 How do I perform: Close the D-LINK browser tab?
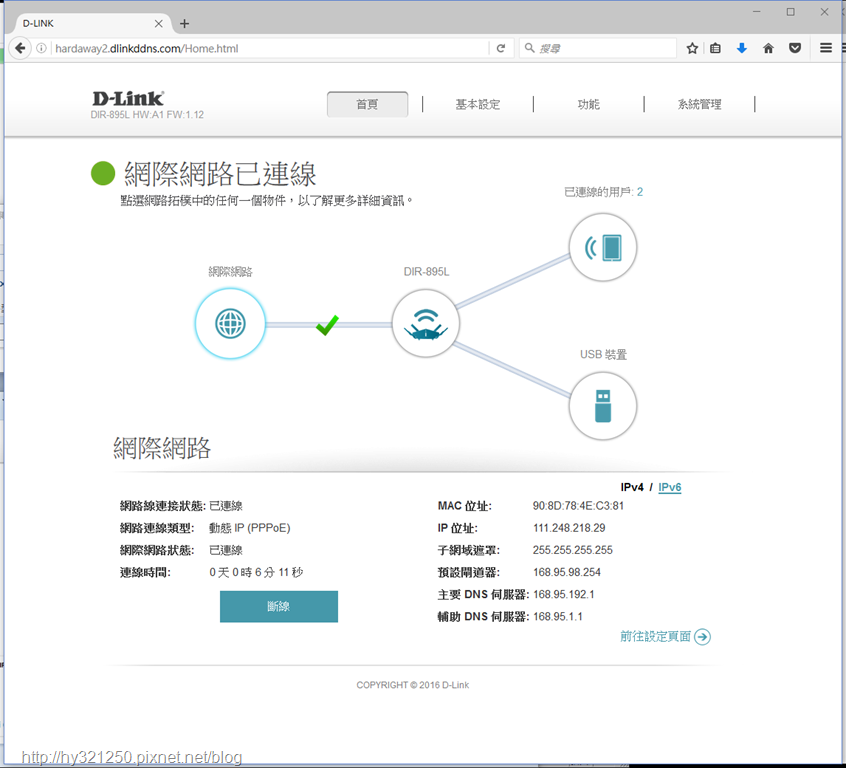coord(159,24)
